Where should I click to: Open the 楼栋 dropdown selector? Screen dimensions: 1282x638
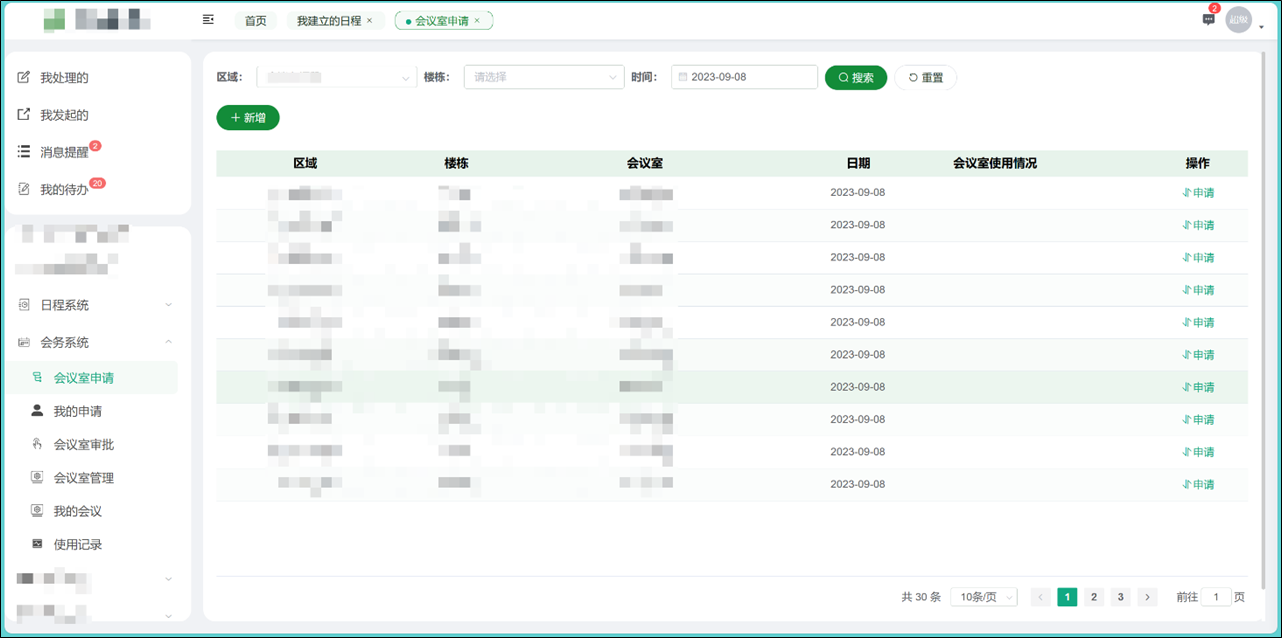click(x=543, y=77)
